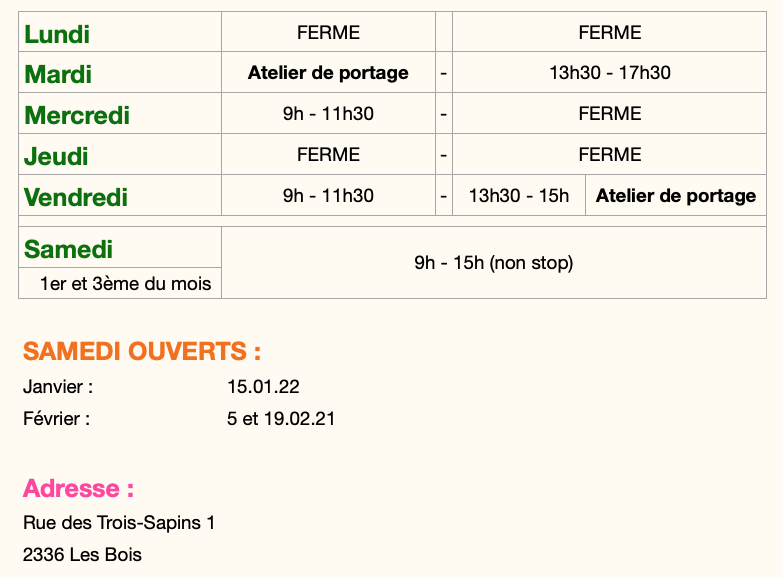The width and height of the screenshot is (782, 578).
Task: Click the Samedi heading
Action: click(68, 249)
